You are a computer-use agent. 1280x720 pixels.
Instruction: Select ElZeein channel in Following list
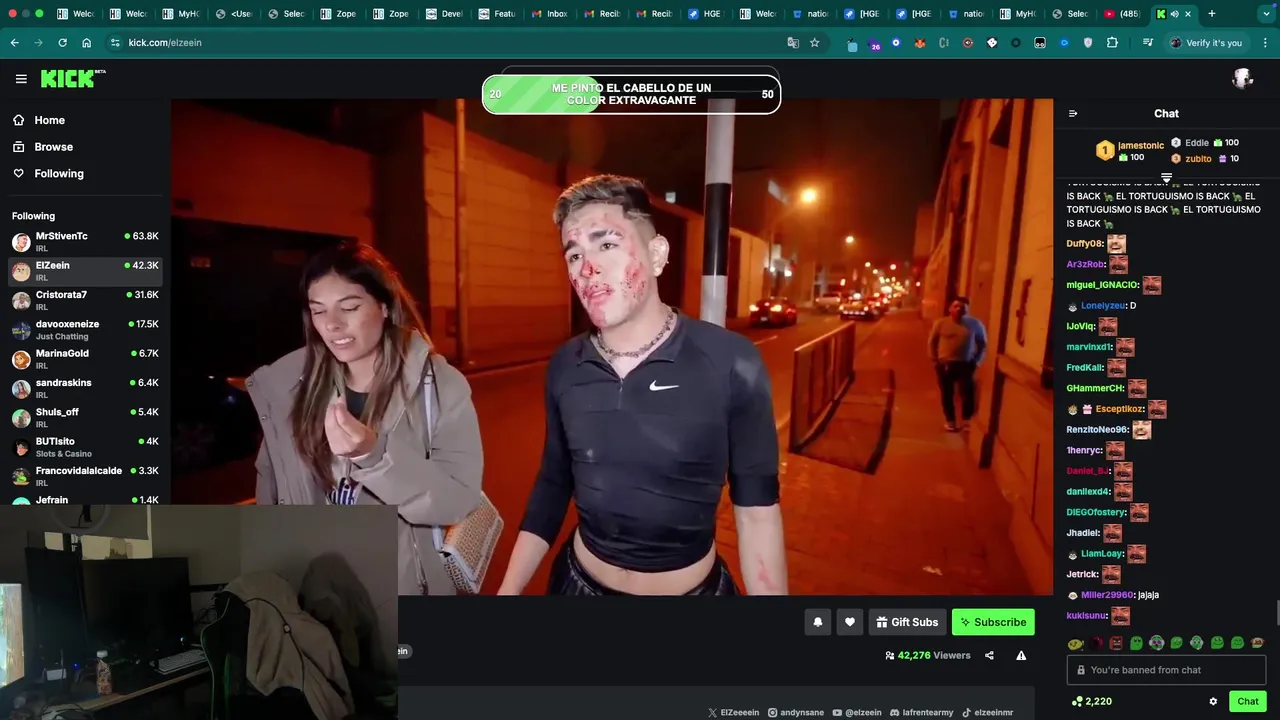point(85,271)
